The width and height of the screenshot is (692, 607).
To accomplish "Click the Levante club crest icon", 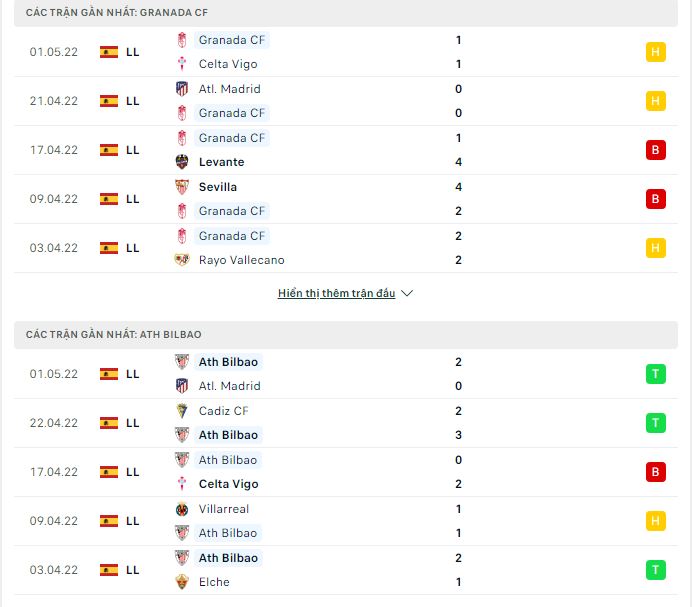I will click(182, 162).
